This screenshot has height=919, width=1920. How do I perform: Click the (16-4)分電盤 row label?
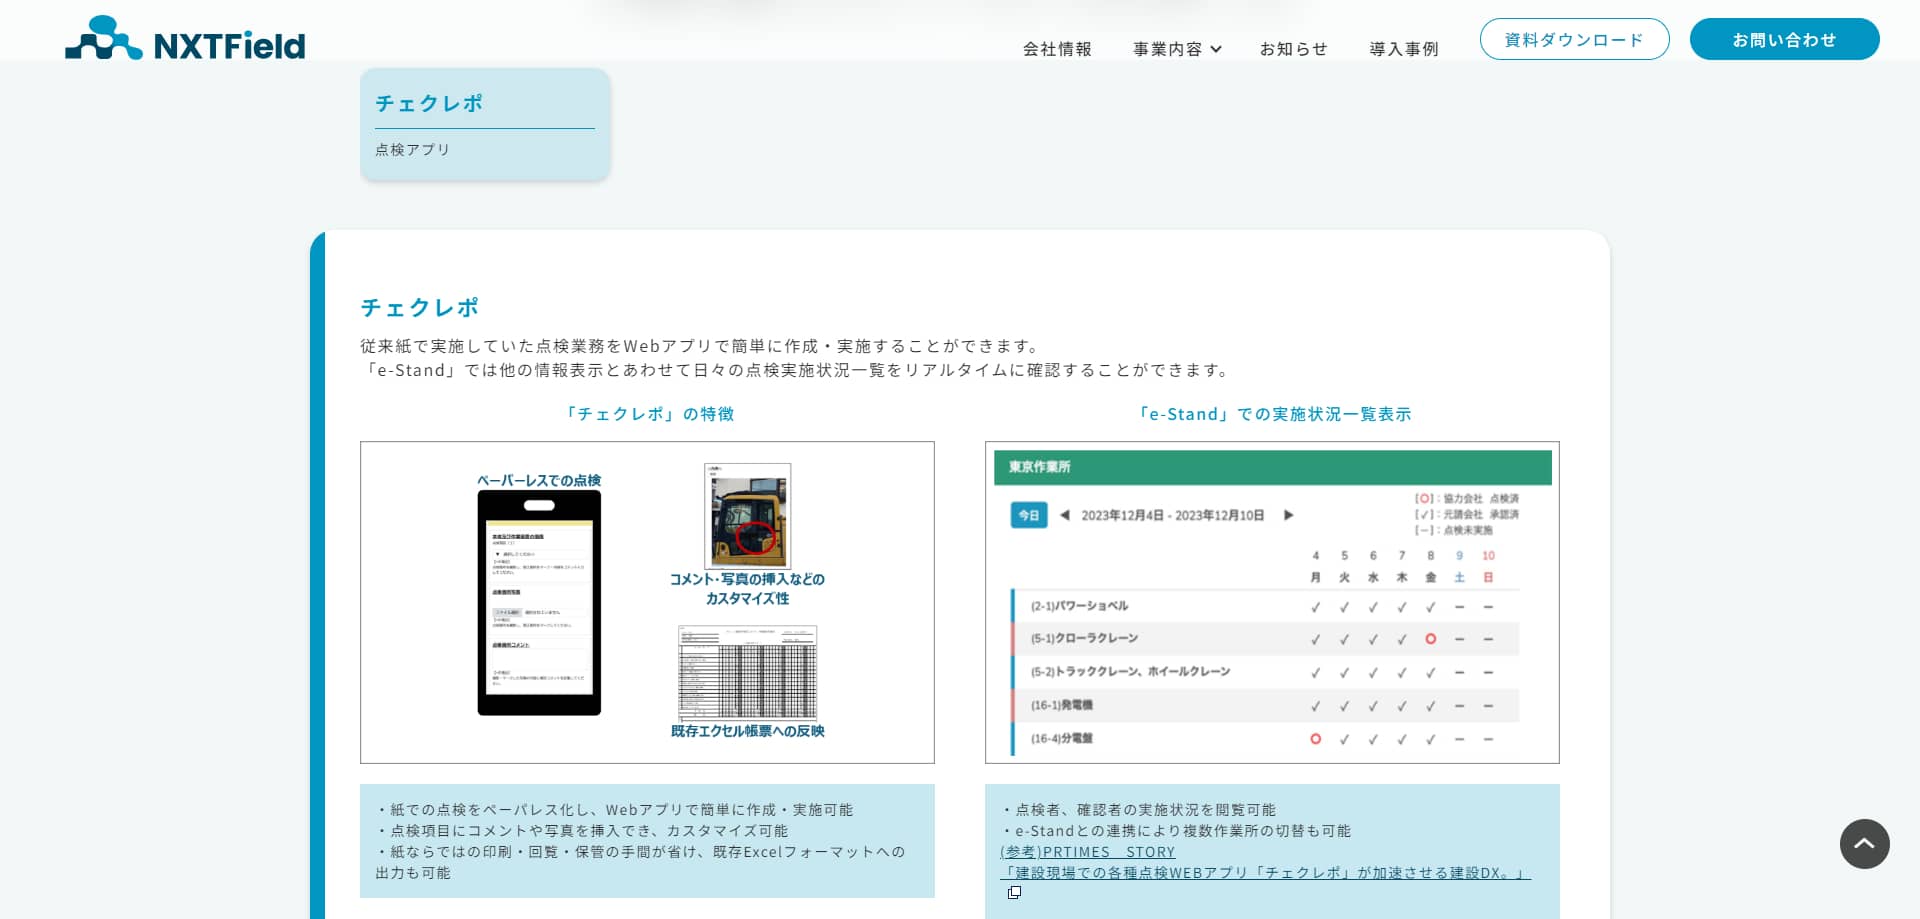tap(1061, 739)
